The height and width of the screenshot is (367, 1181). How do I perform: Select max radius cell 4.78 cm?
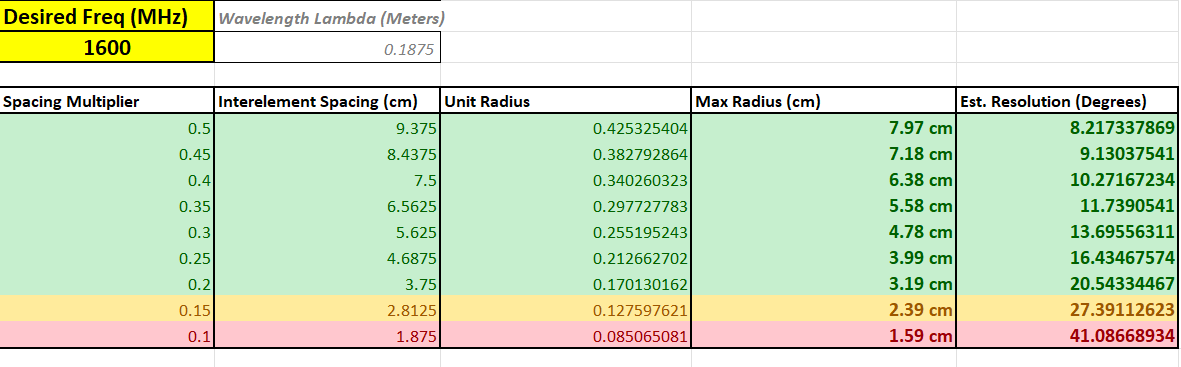click(824, 232)
